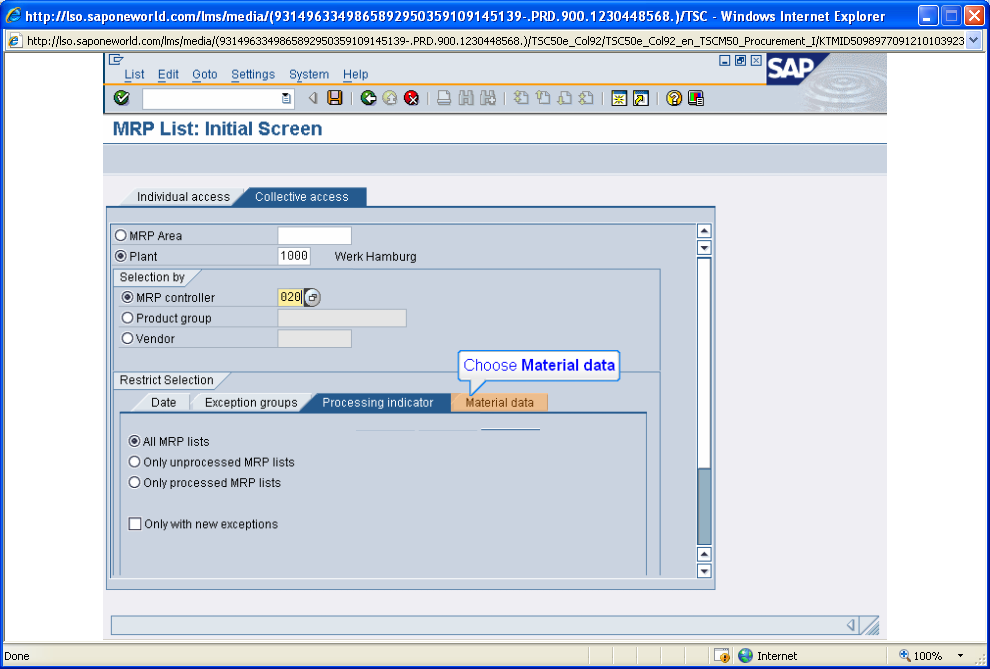Image resolution: width=990 pixels, height=669 pixels.
Task: Click the red Cancel icon
Action: (412, 98)
